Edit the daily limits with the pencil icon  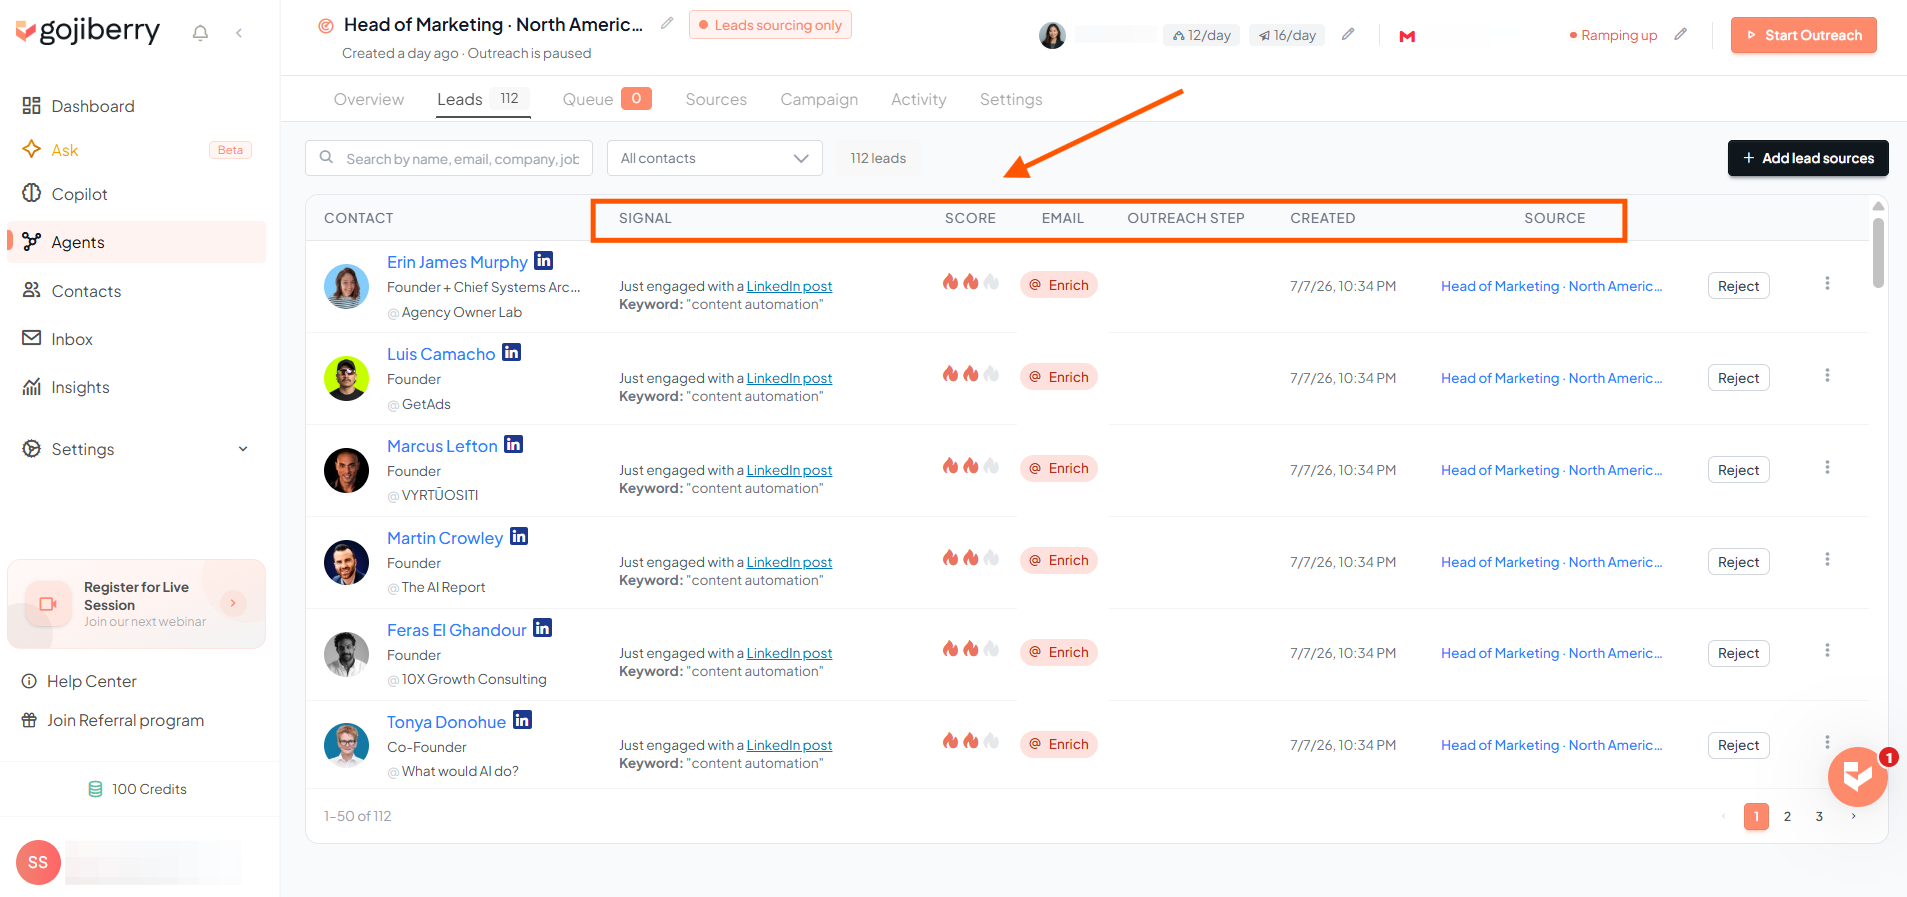pos(1348,34)
